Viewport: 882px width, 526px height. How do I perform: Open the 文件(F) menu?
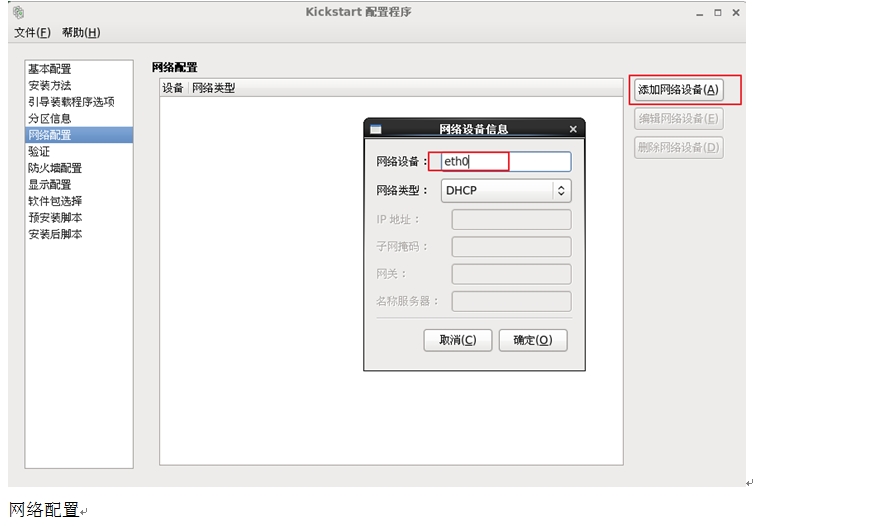pyautogui.click(x=32, y=33)
